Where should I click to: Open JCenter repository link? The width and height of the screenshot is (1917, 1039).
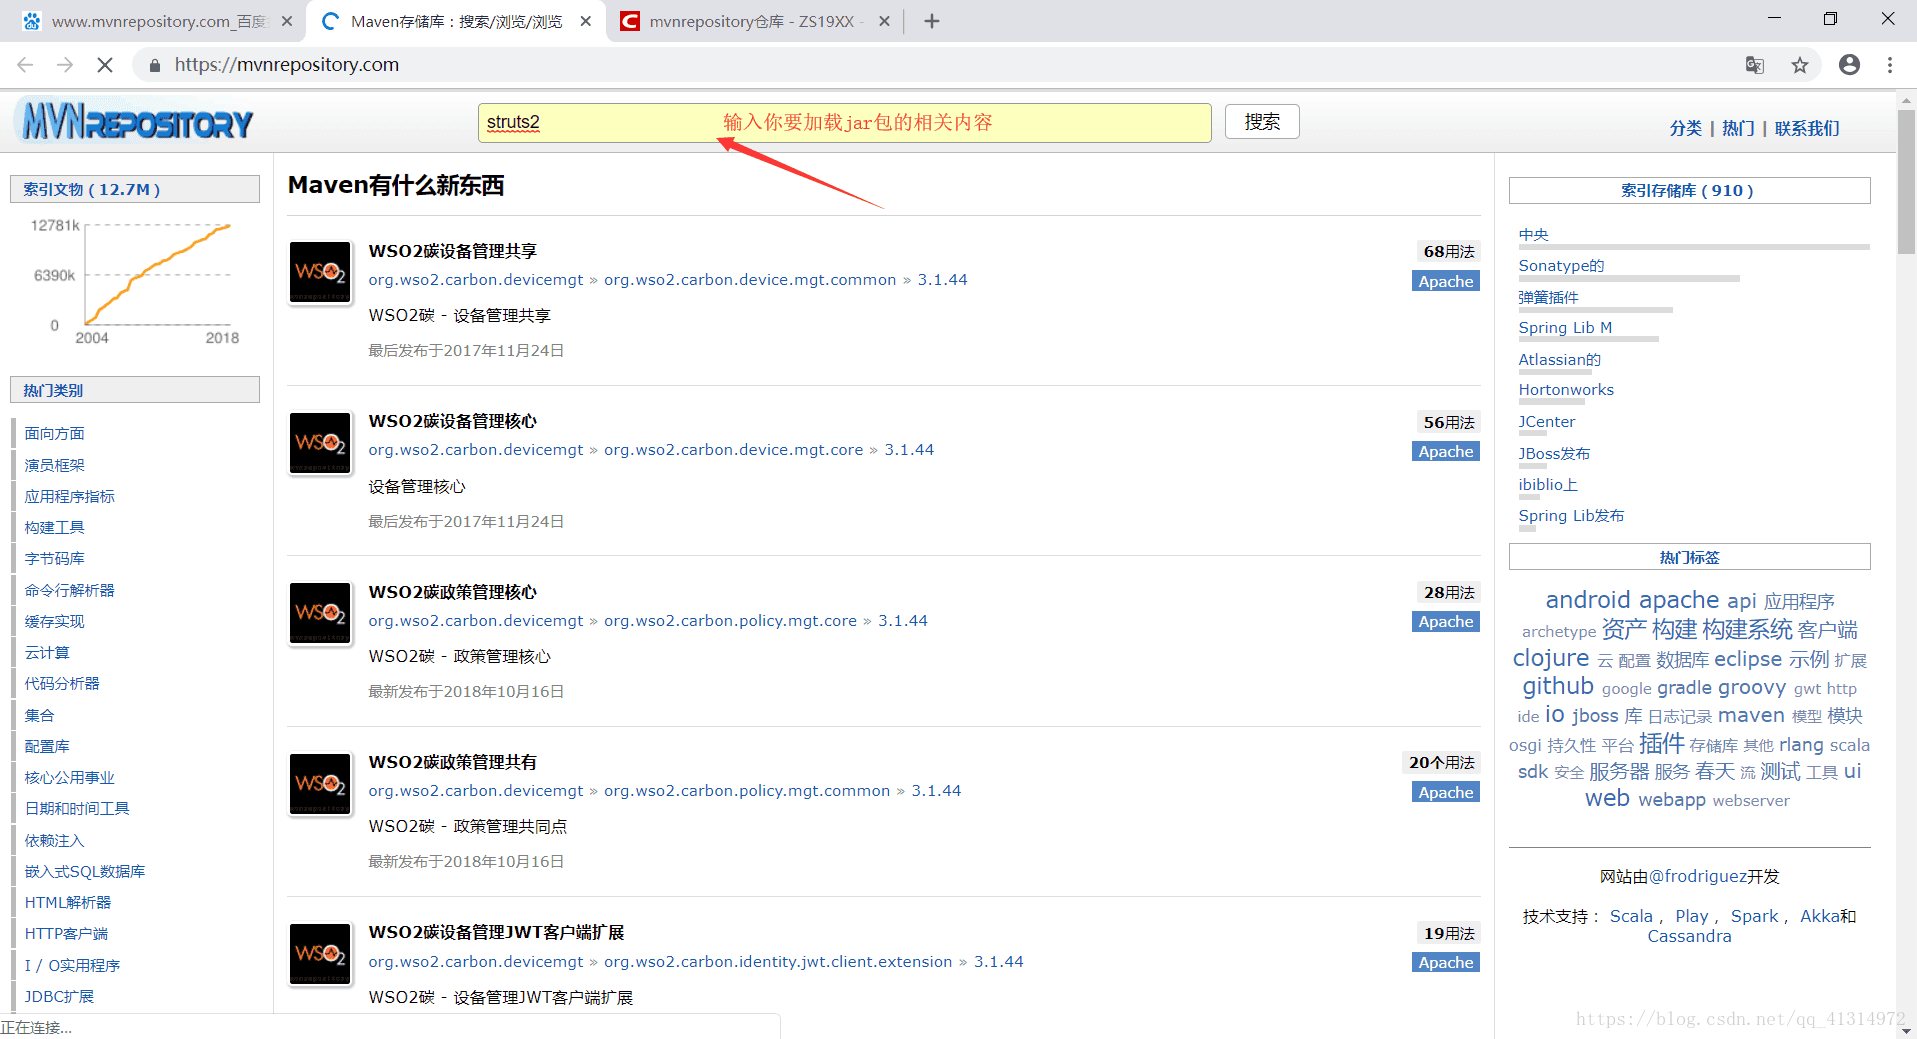pos(1547,421)
